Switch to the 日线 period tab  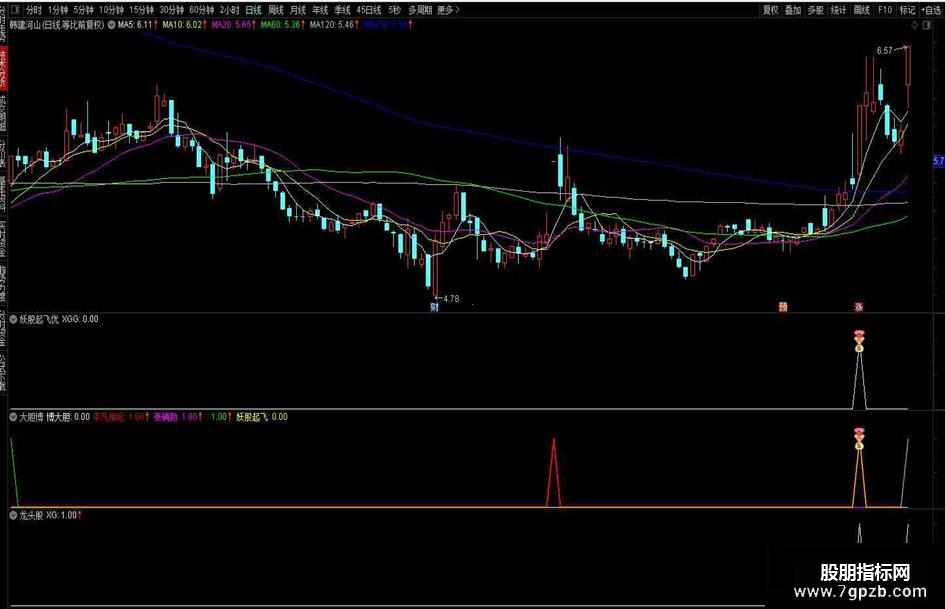253,10
